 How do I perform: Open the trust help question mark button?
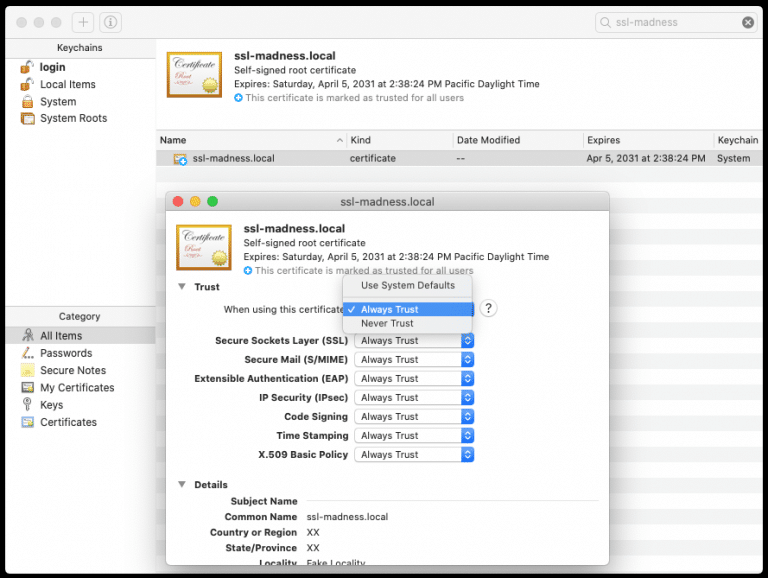[x=488, y=309]
